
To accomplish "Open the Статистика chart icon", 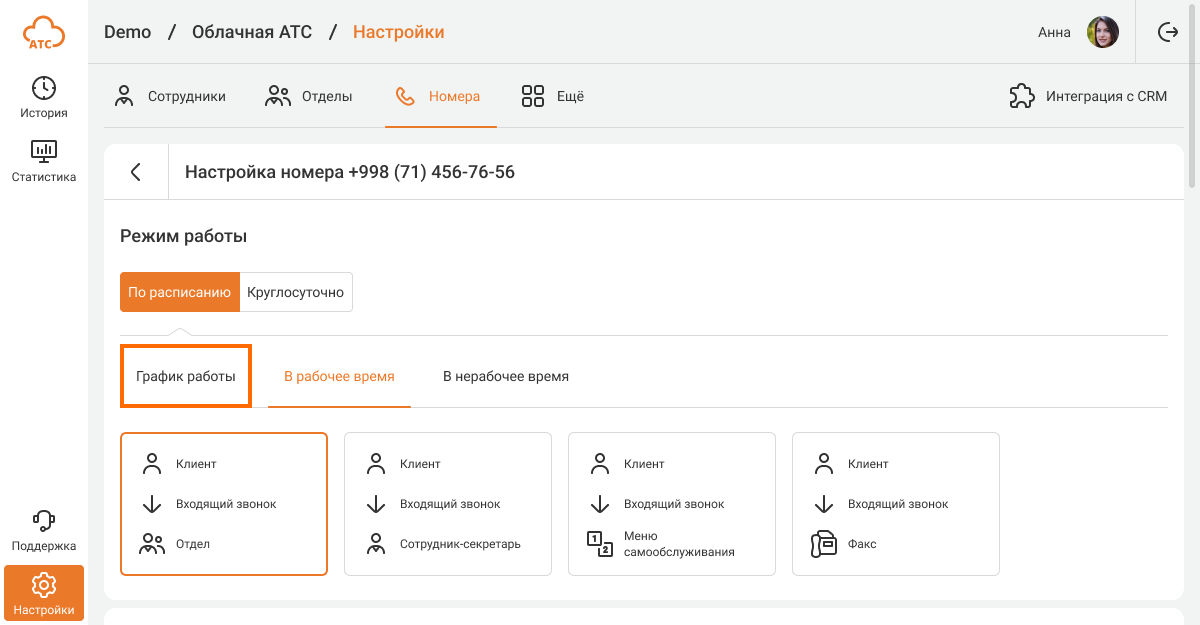I will [44, 152].
